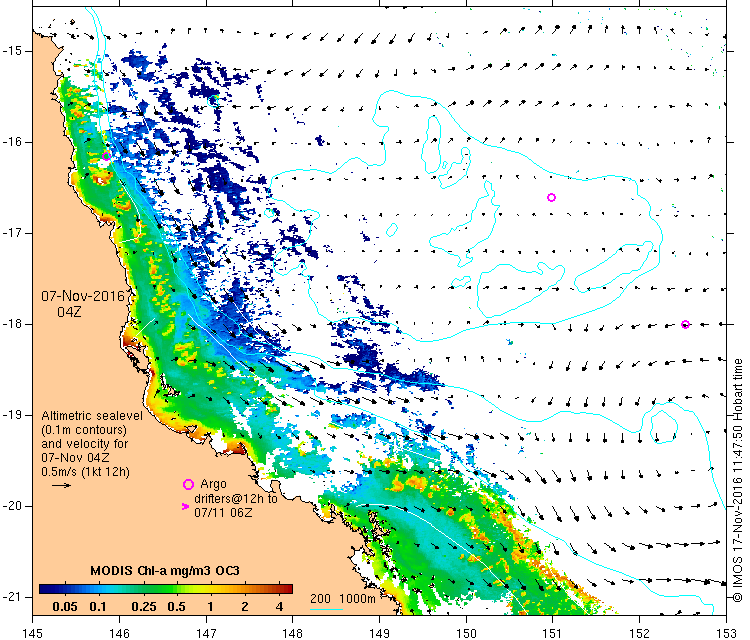Click the 147 longitude axis label

coord(206,633)
